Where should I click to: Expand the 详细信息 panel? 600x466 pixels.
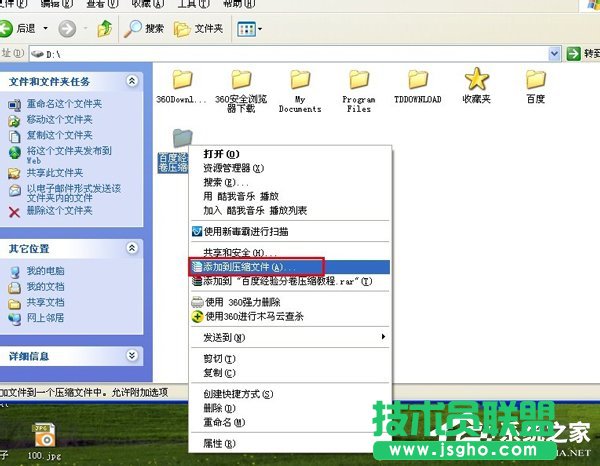132,355
